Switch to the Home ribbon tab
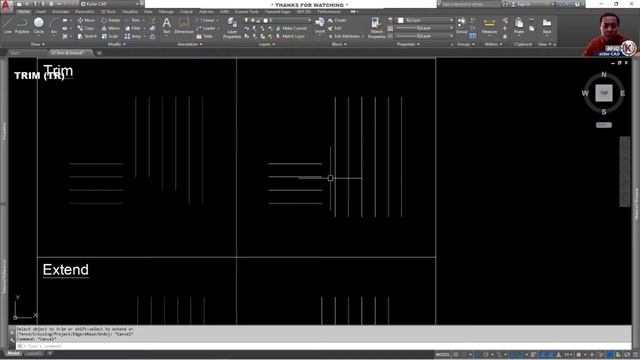The image size is (640, 360). (x=23, y=12)
